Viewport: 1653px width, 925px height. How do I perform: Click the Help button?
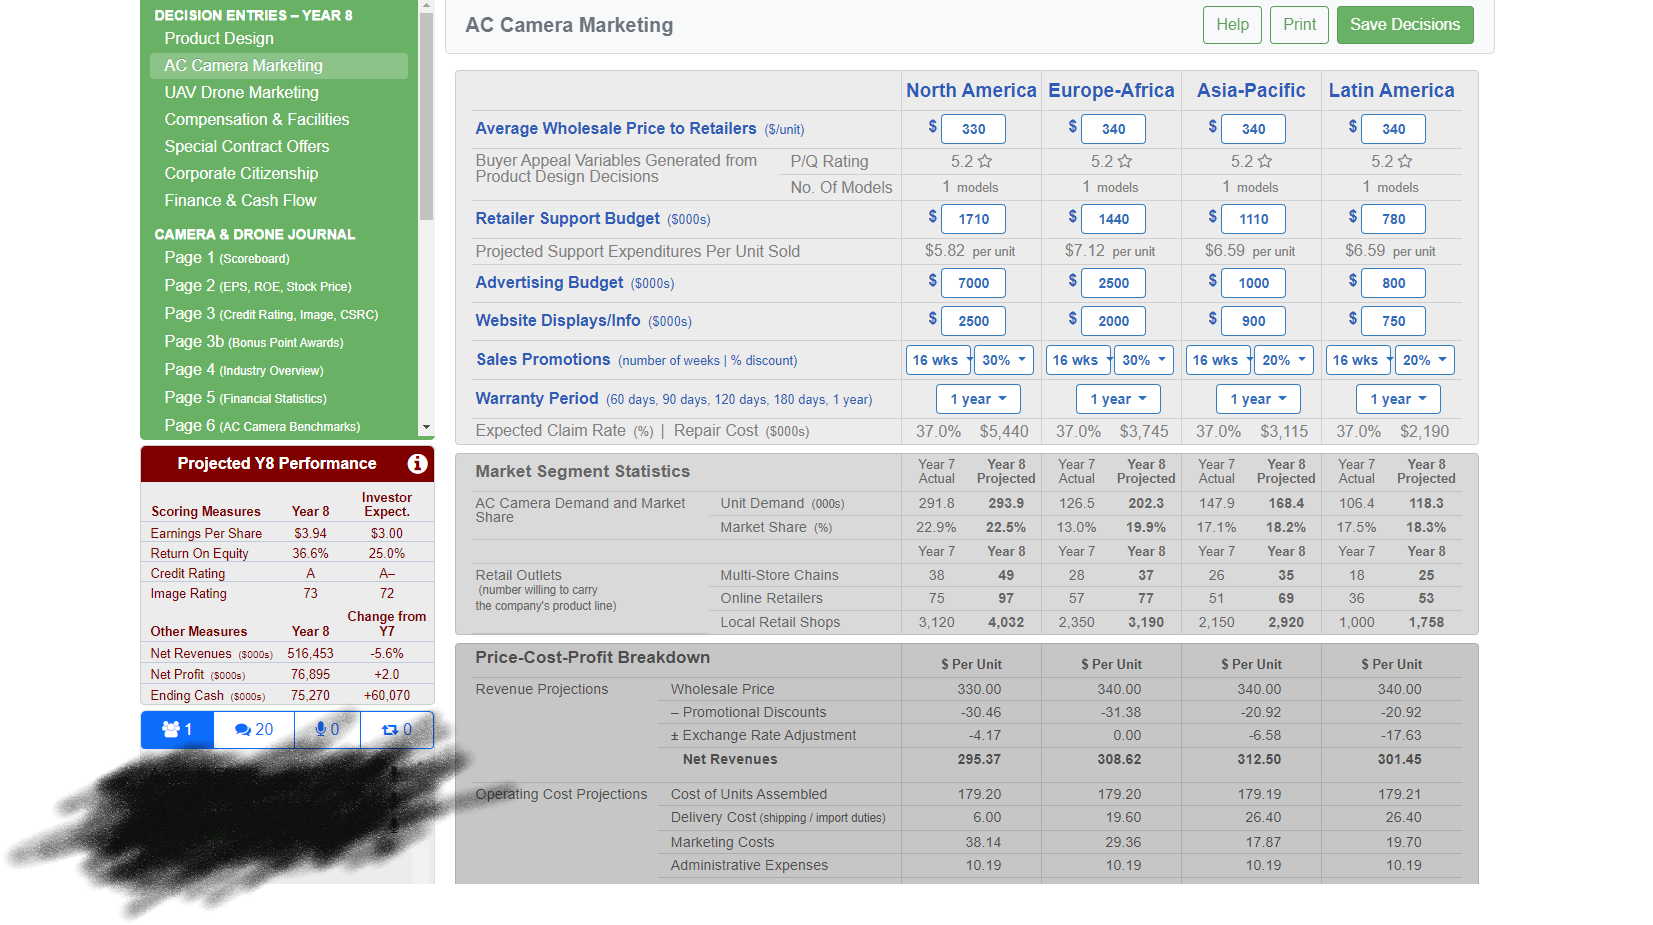click(1232, 25)
